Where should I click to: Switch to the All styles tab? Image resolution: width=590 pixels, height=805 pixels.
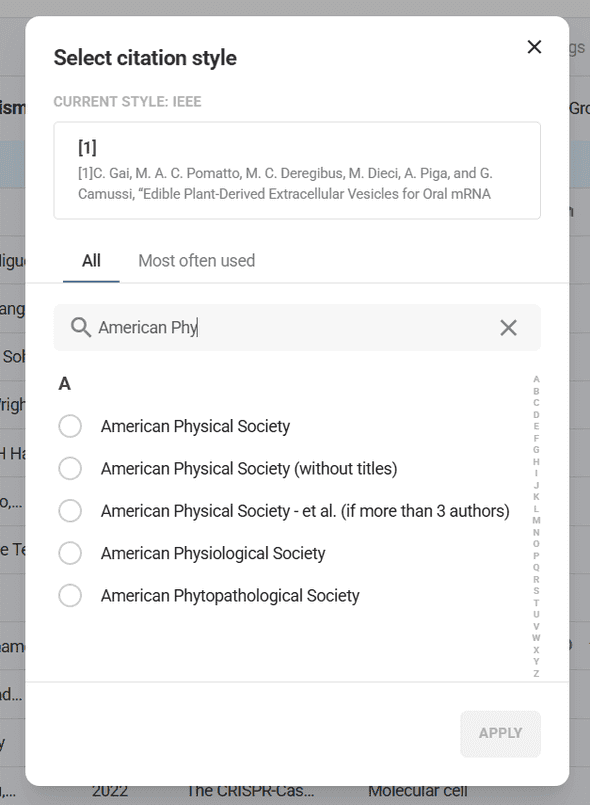point(91,260)
